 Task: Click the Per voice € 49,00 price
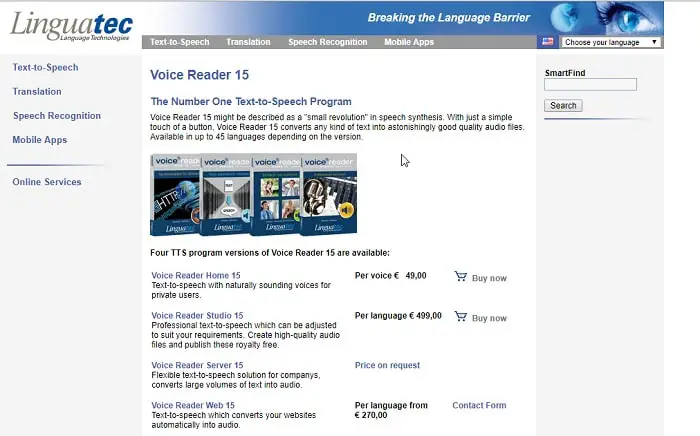391,275
